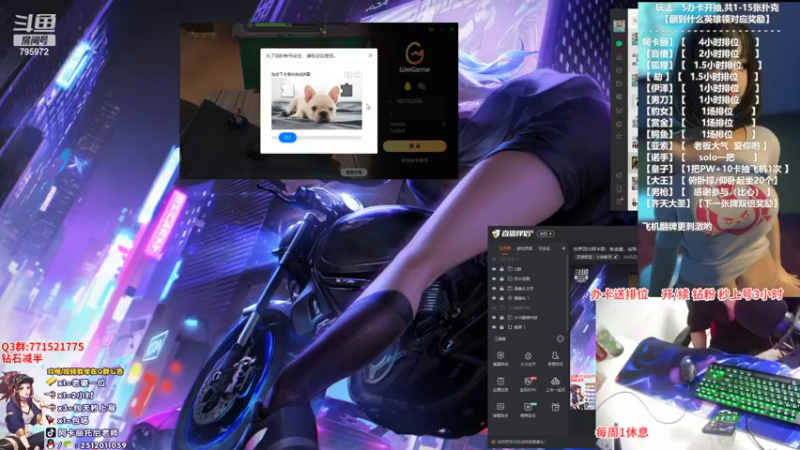Switch to the first orange scene tab
This screenshot has height=450, width=800.
(x=505, y=248)
